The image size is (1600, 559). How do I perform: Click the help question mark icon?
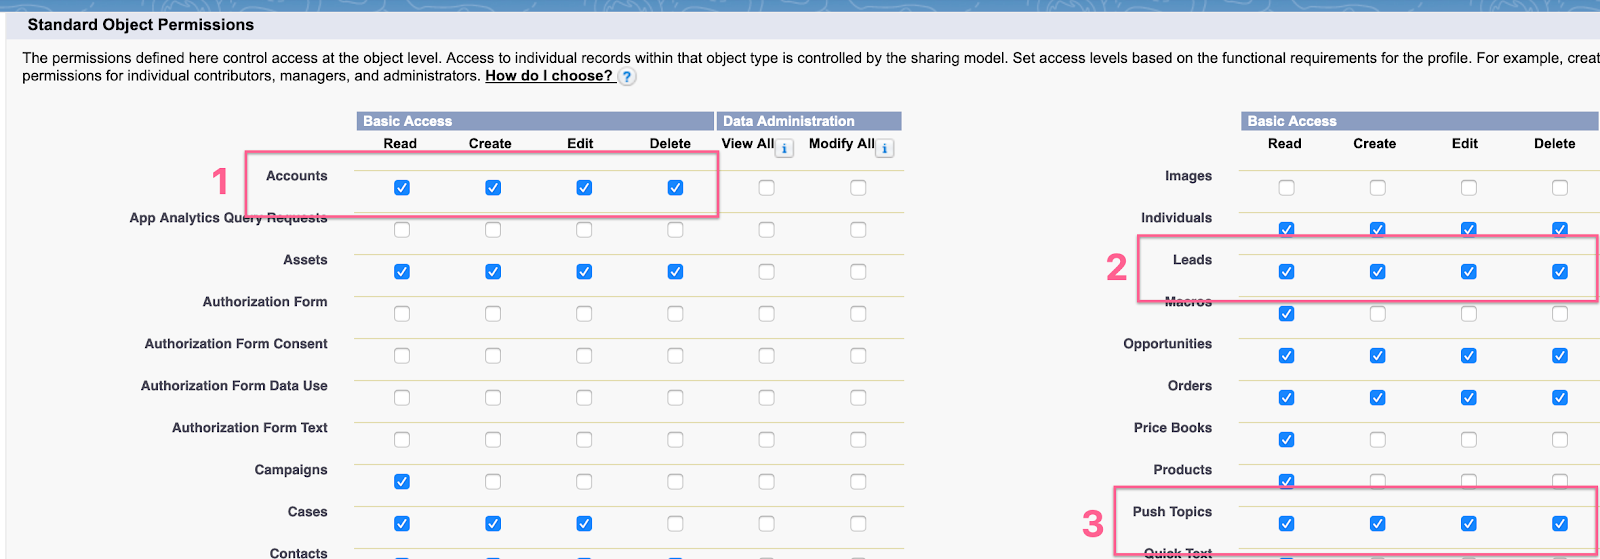627,77
